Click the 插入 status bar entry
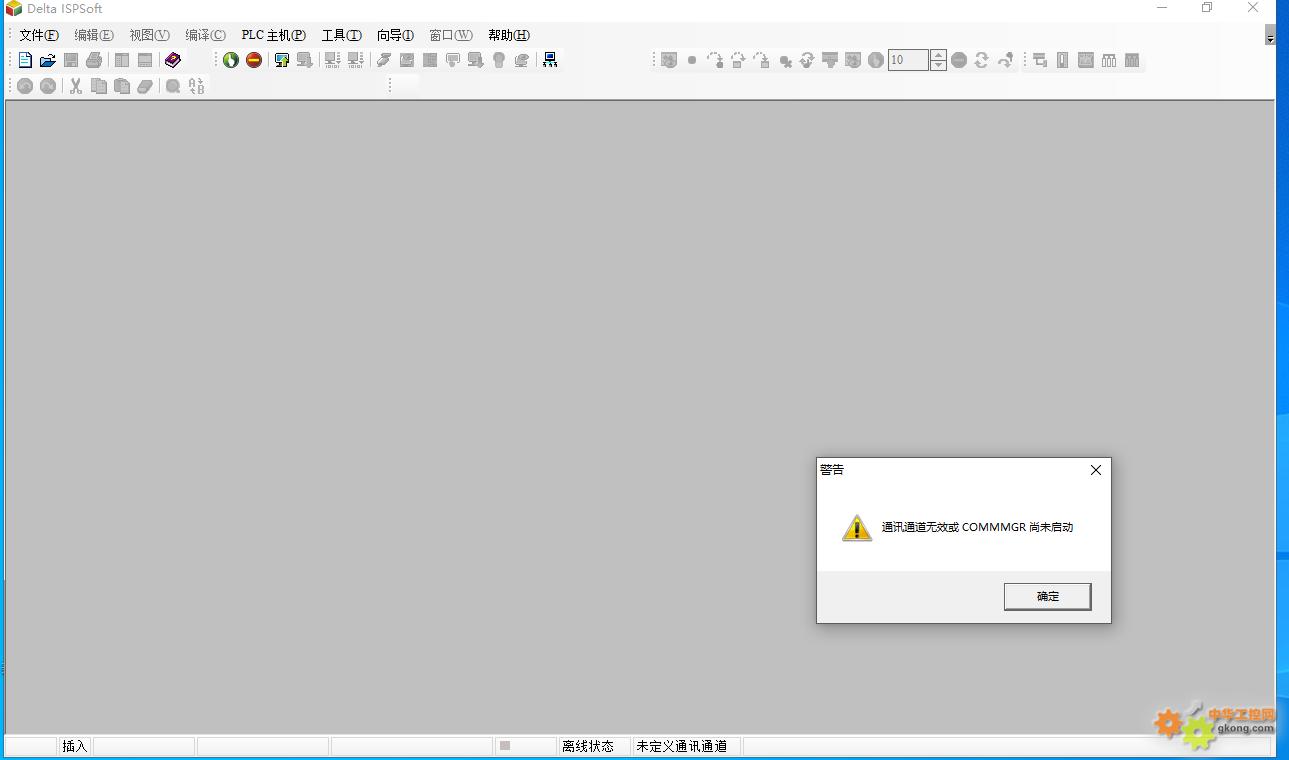 point(75,746)
